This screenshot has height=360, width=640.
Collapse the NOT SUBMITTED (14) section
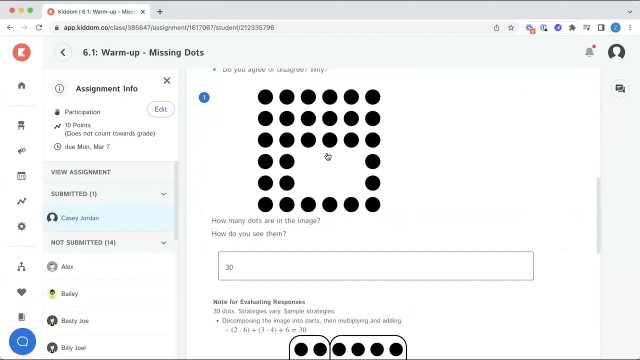[163, 243]
